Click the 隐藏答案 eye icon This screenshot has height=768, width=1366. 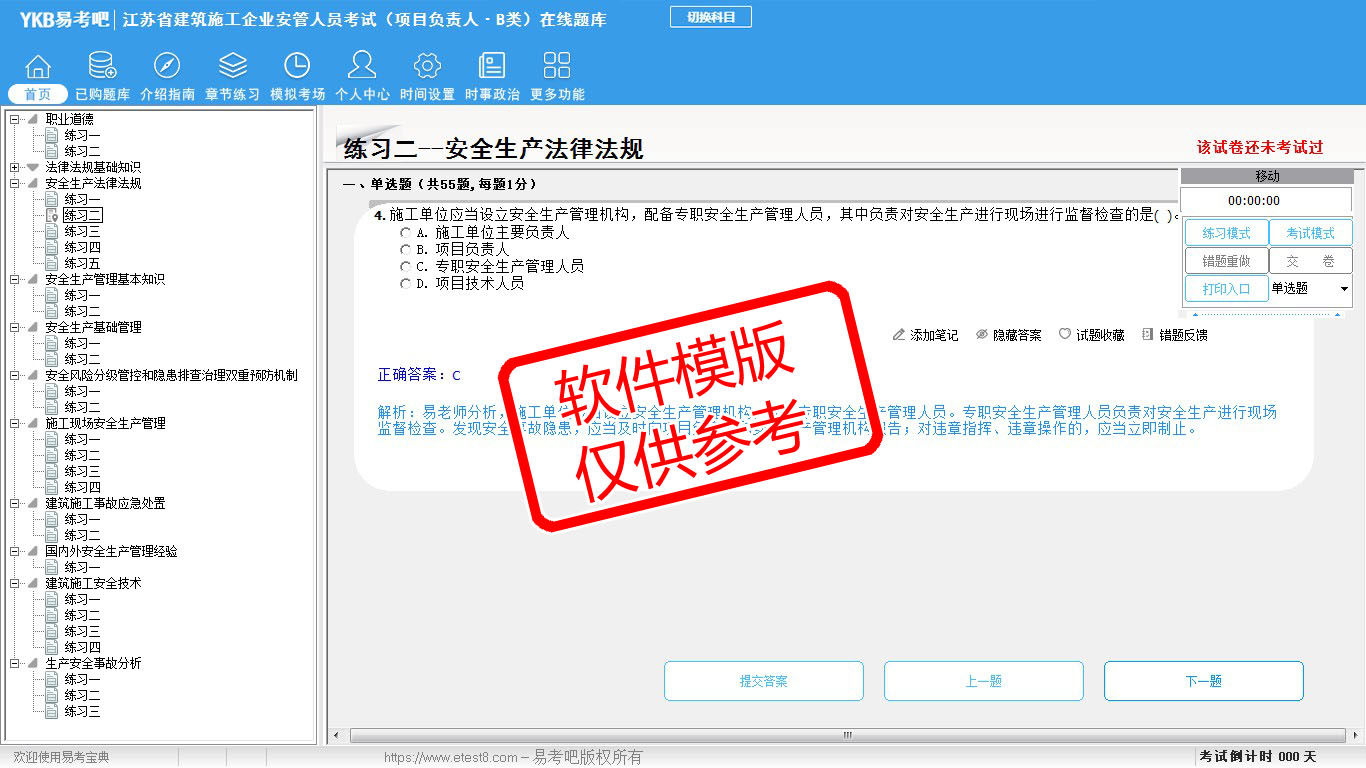point(982,335)
